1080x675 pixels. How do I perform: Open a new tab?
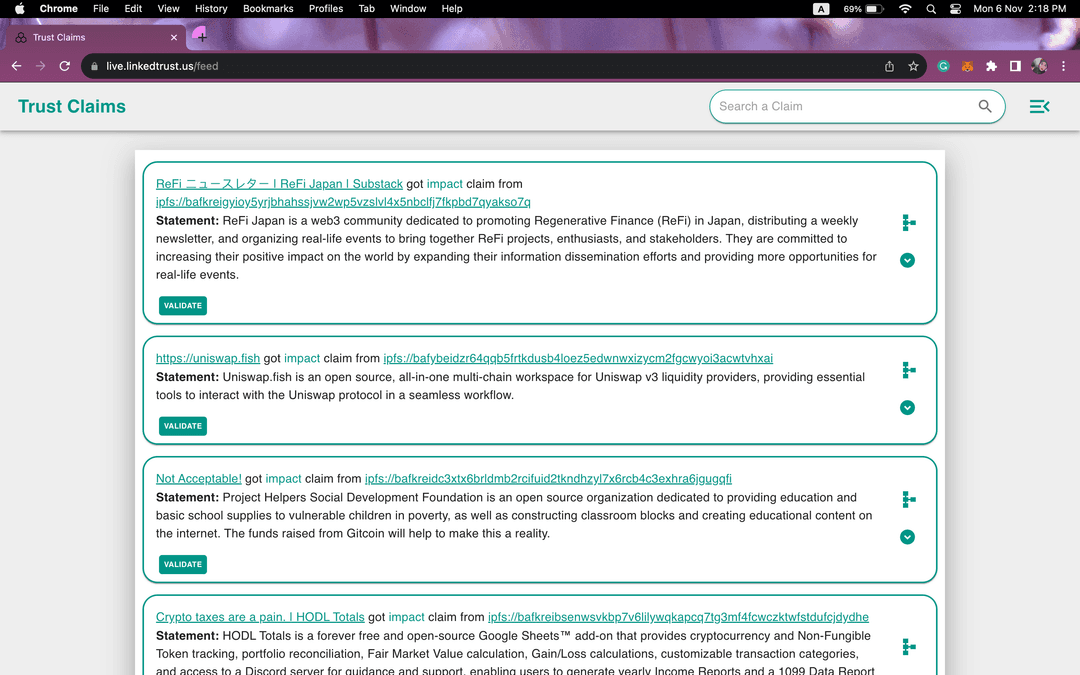pos(202,37)
